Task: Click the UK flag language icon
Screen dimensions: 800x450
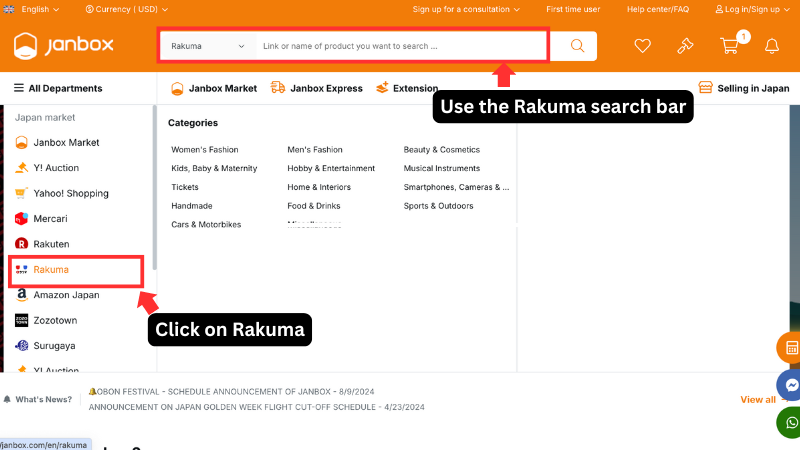Action: click(x=9, y=9)
